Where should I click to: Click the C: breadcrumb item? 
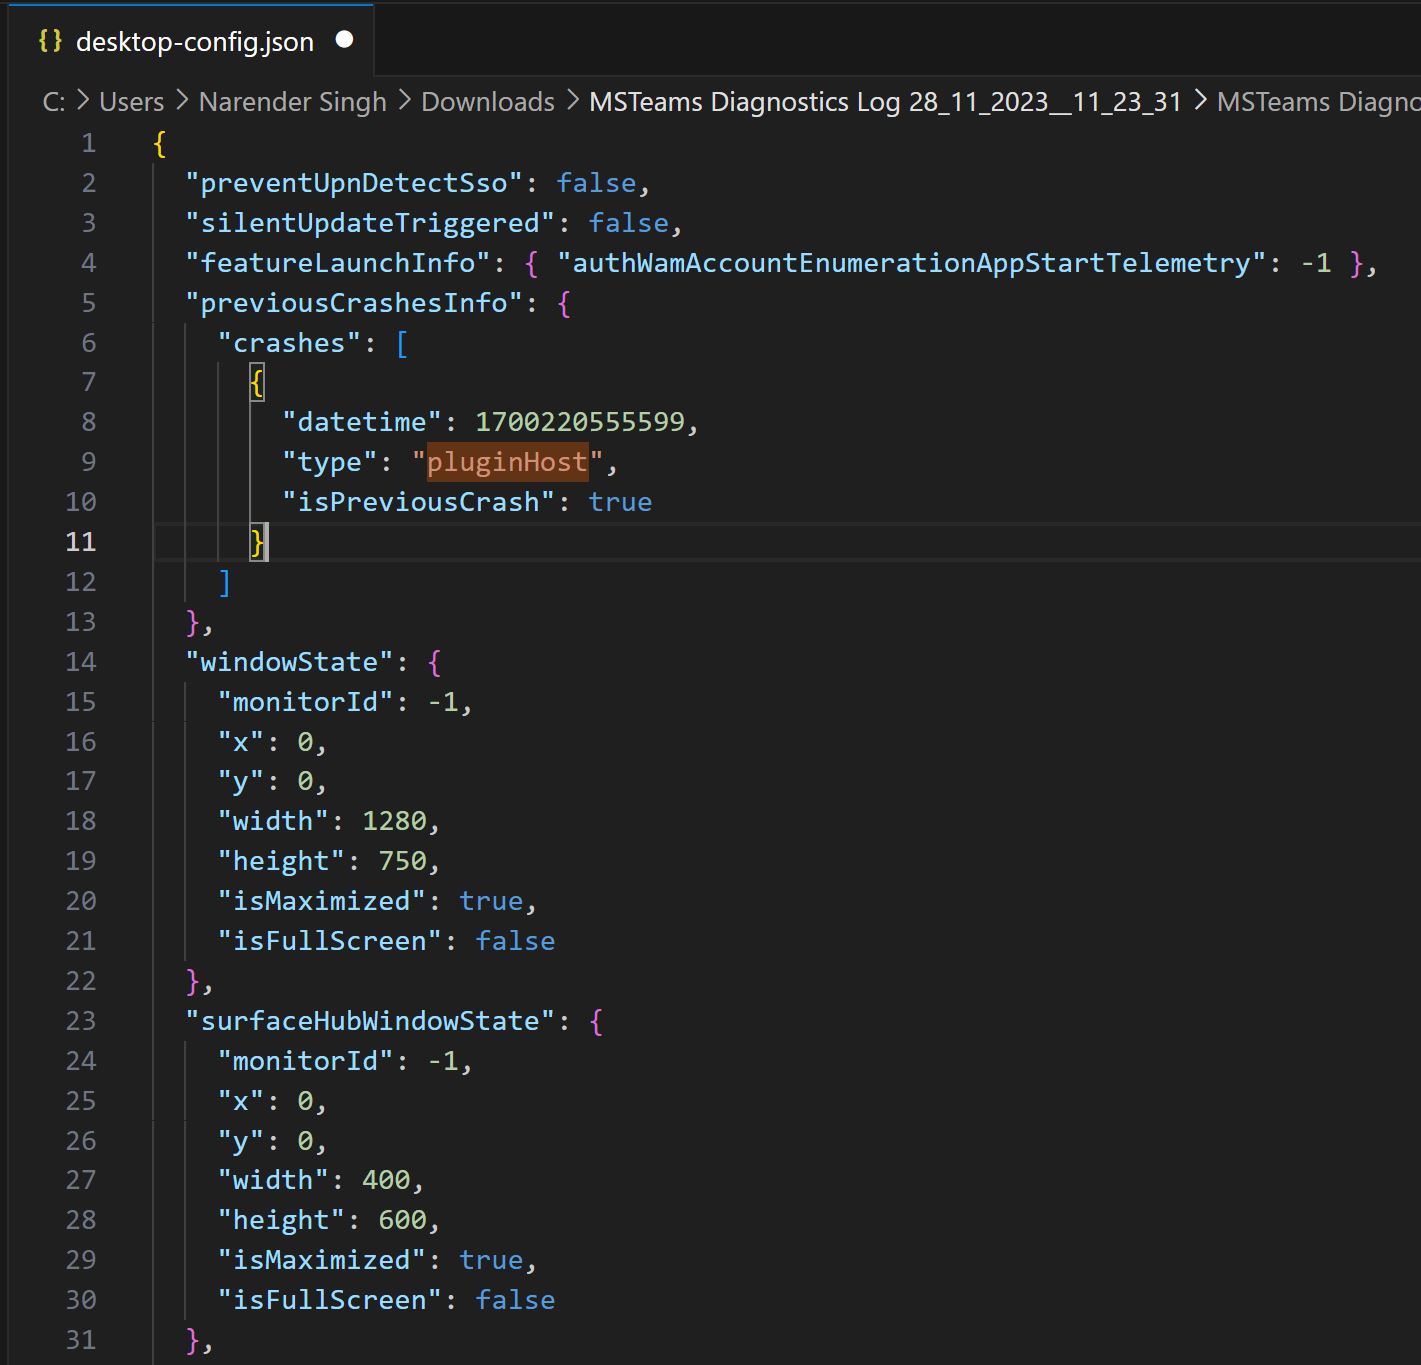(x=54, y=101)
